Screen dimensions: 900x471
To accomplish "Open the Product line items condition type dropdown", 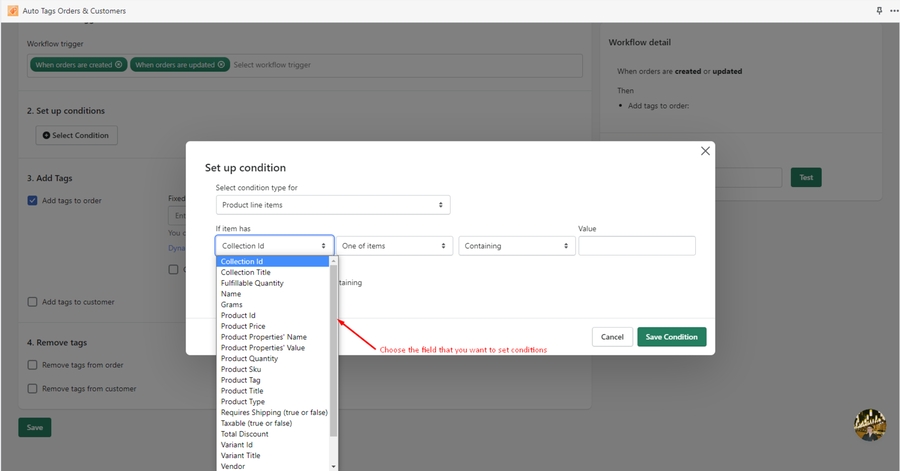I will 333,205.
